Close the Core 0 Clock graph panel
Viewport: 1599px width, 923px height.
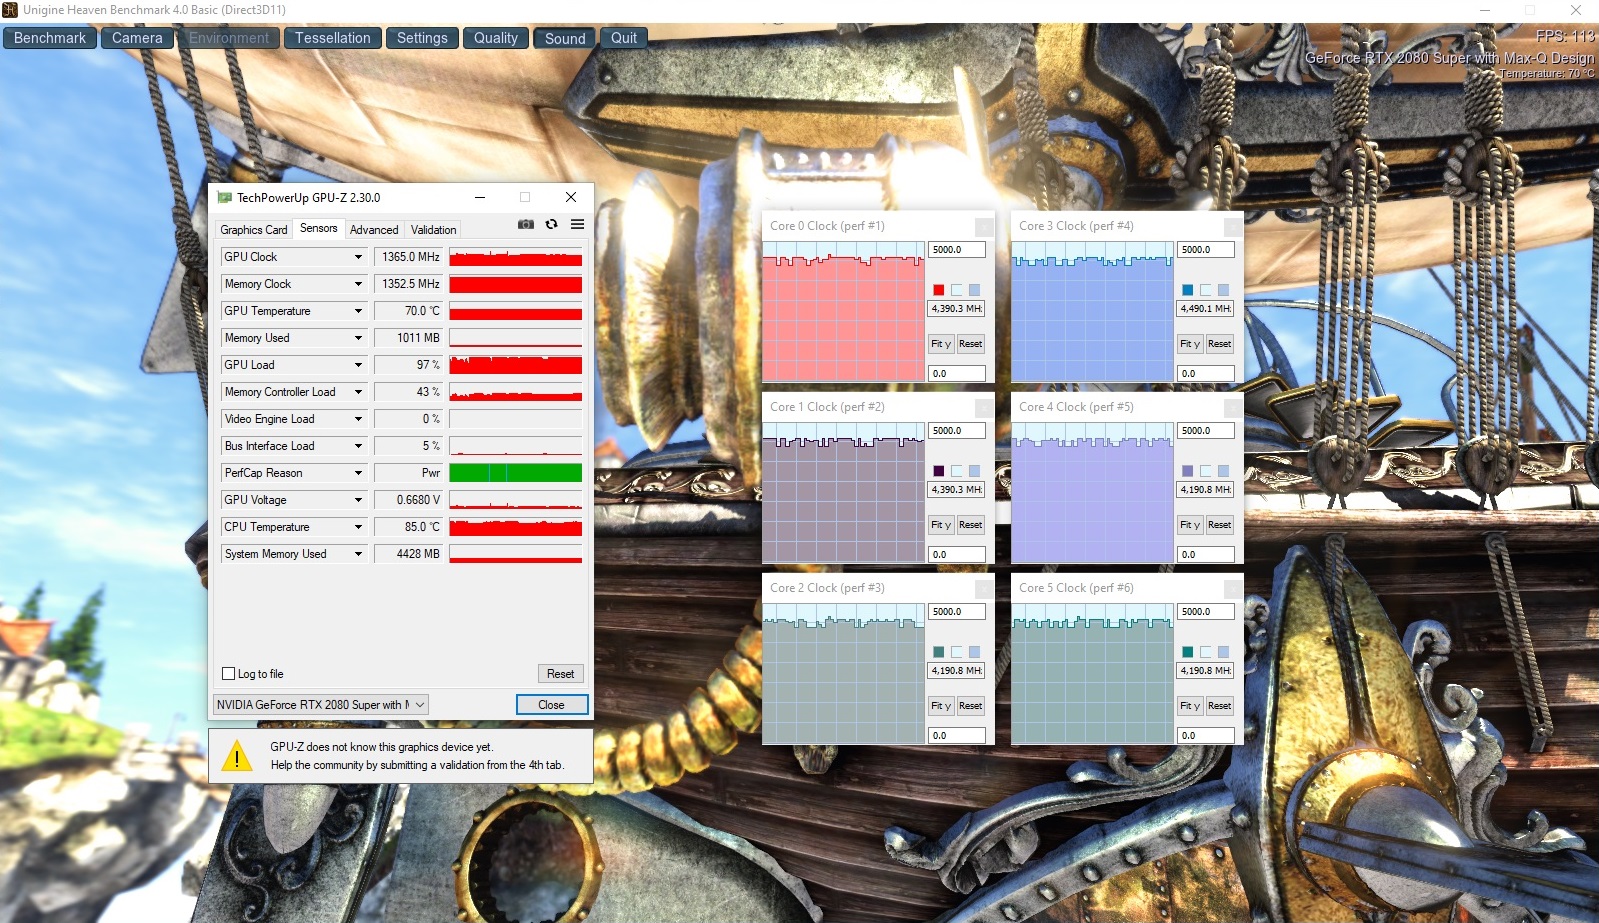pos(984,227)
